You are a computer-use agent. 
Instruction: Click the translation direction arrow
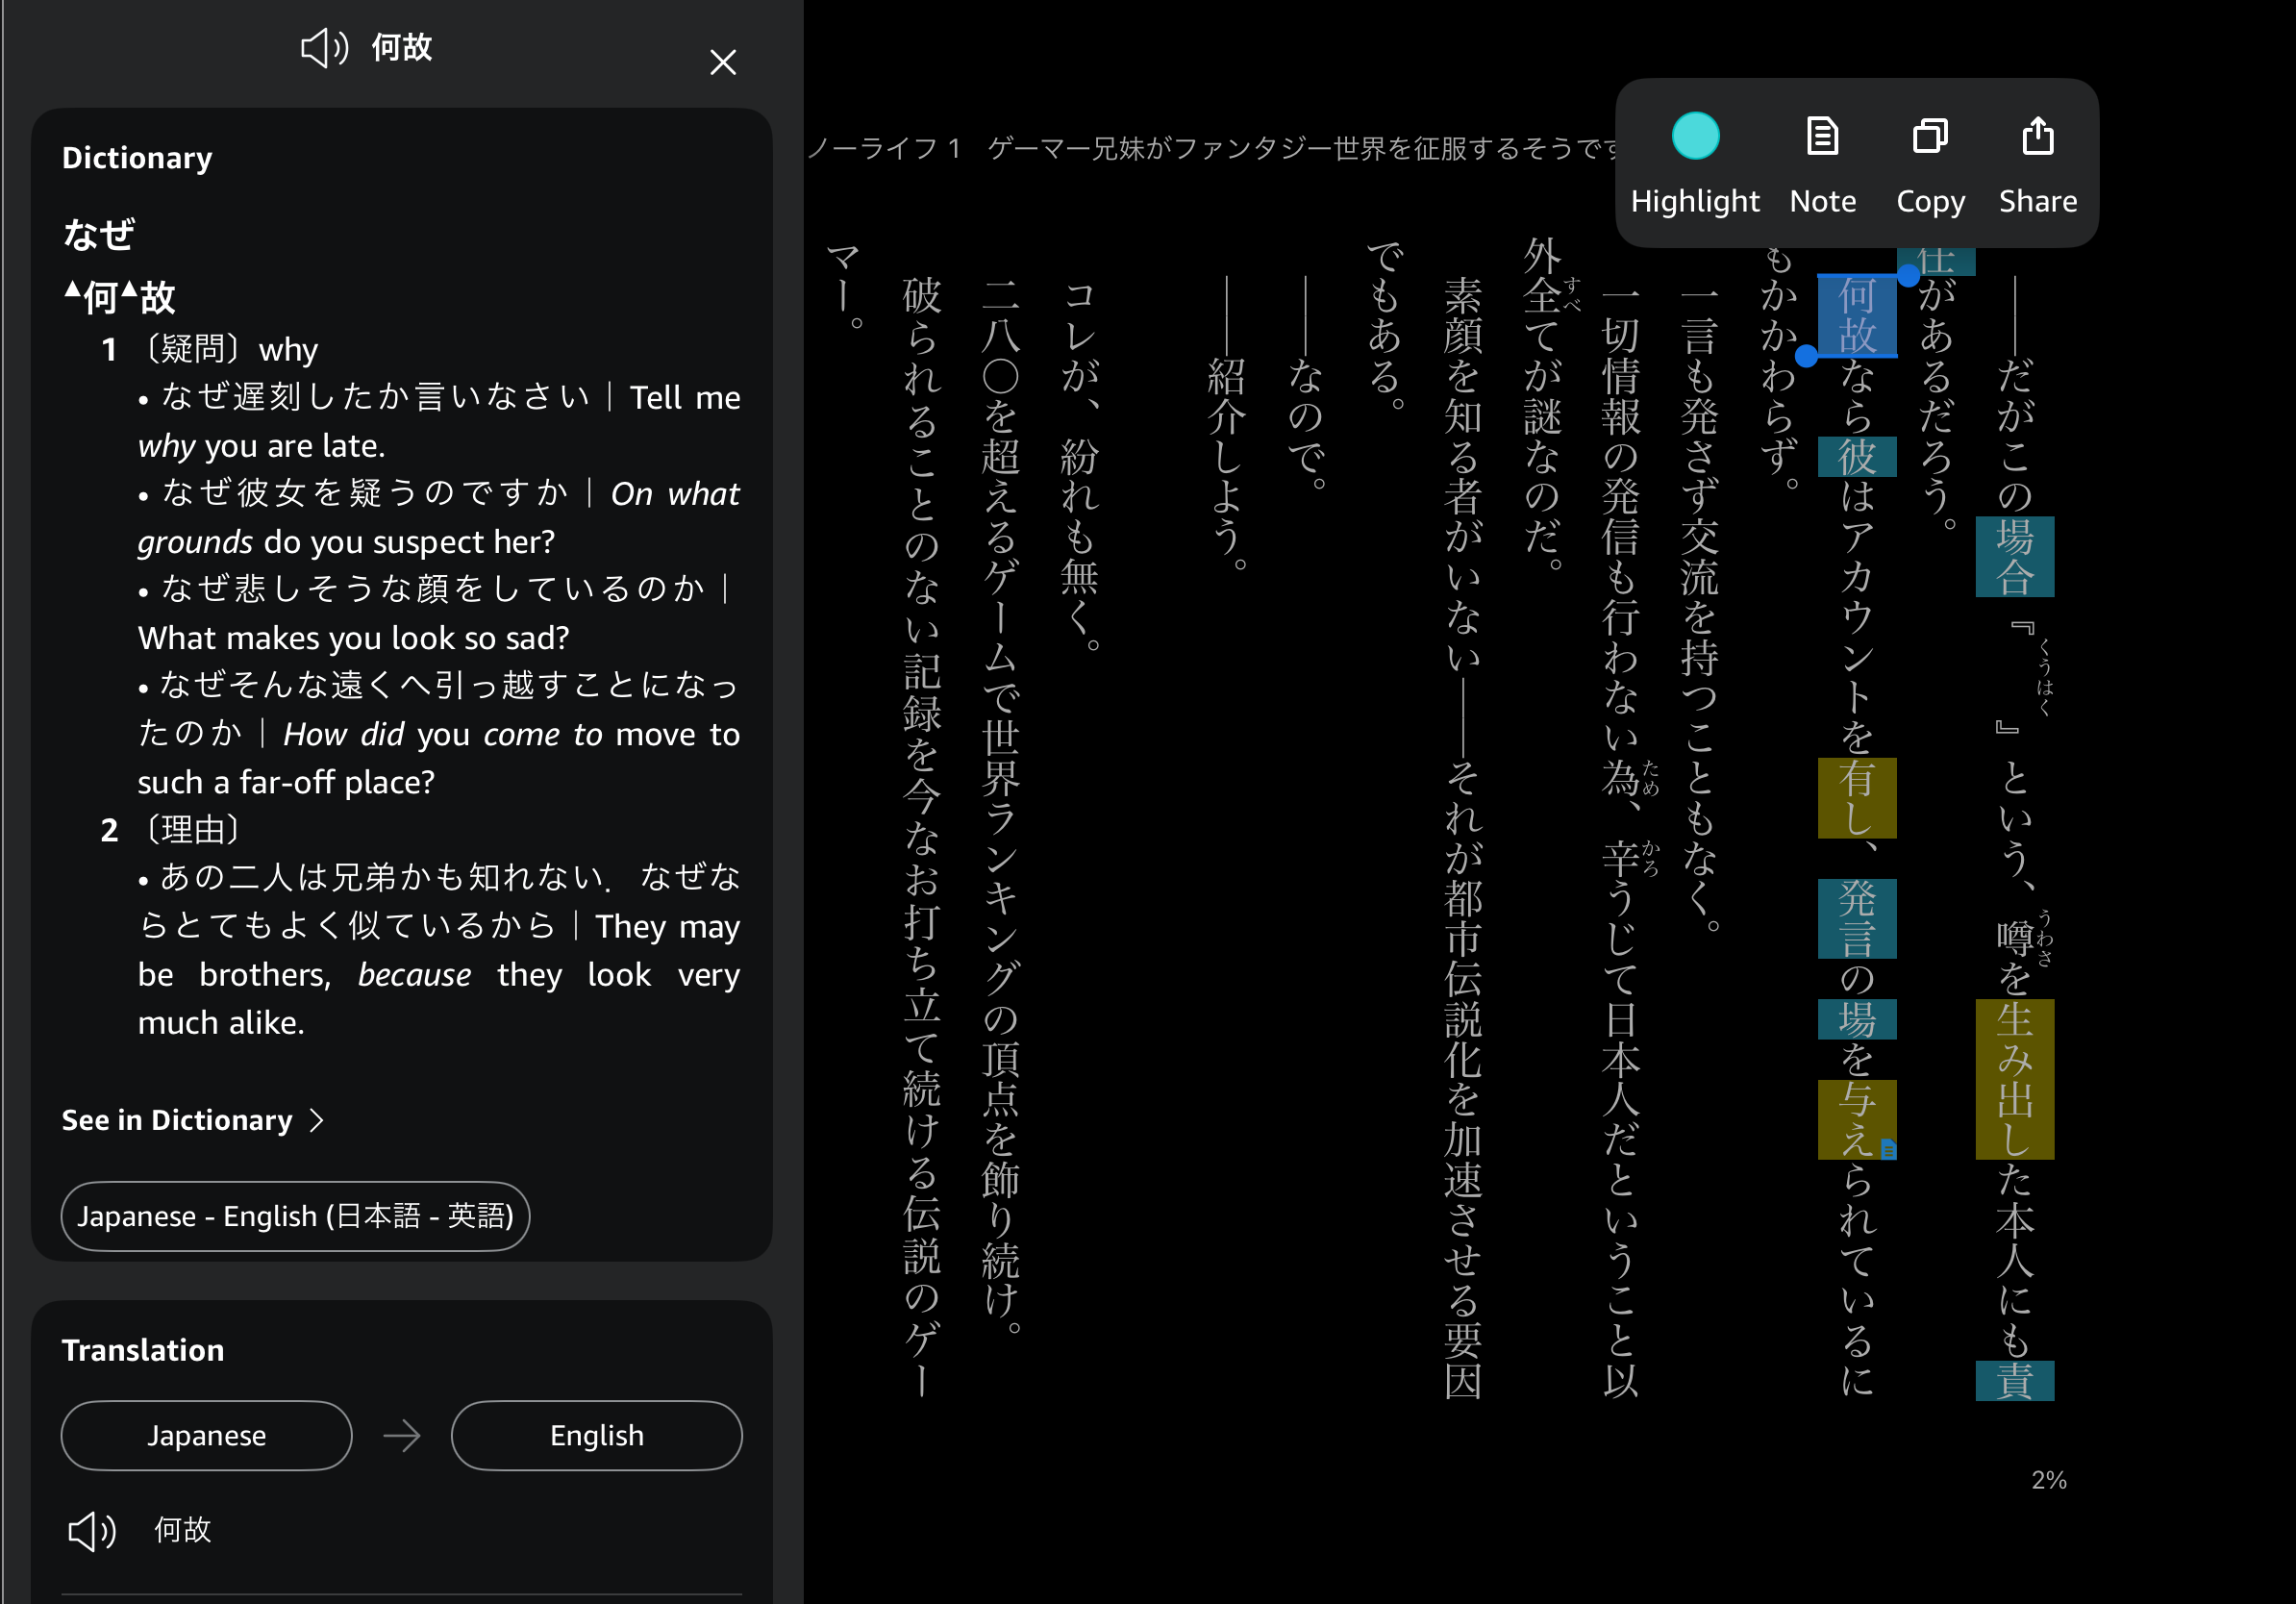click(402, 1436)
